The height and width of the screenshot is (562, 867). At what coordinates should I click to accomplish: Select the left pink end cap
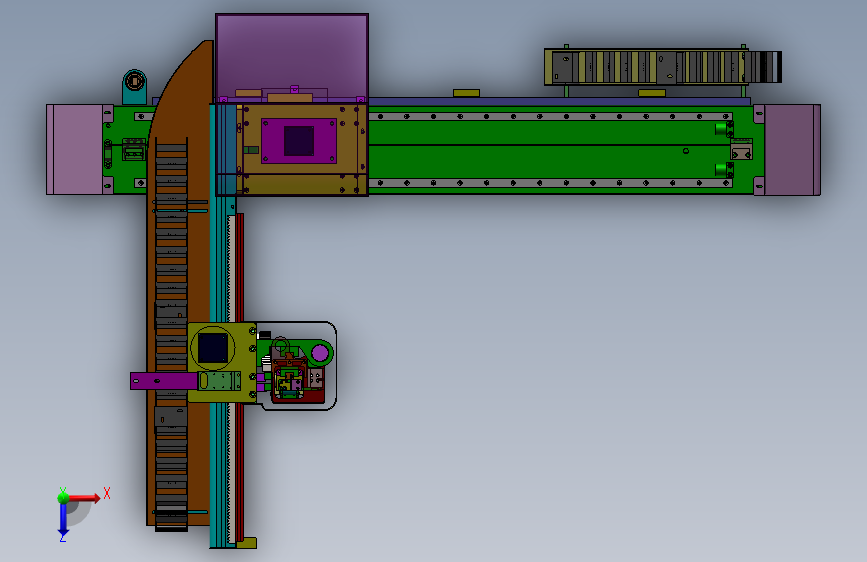[x=75, y=149]
